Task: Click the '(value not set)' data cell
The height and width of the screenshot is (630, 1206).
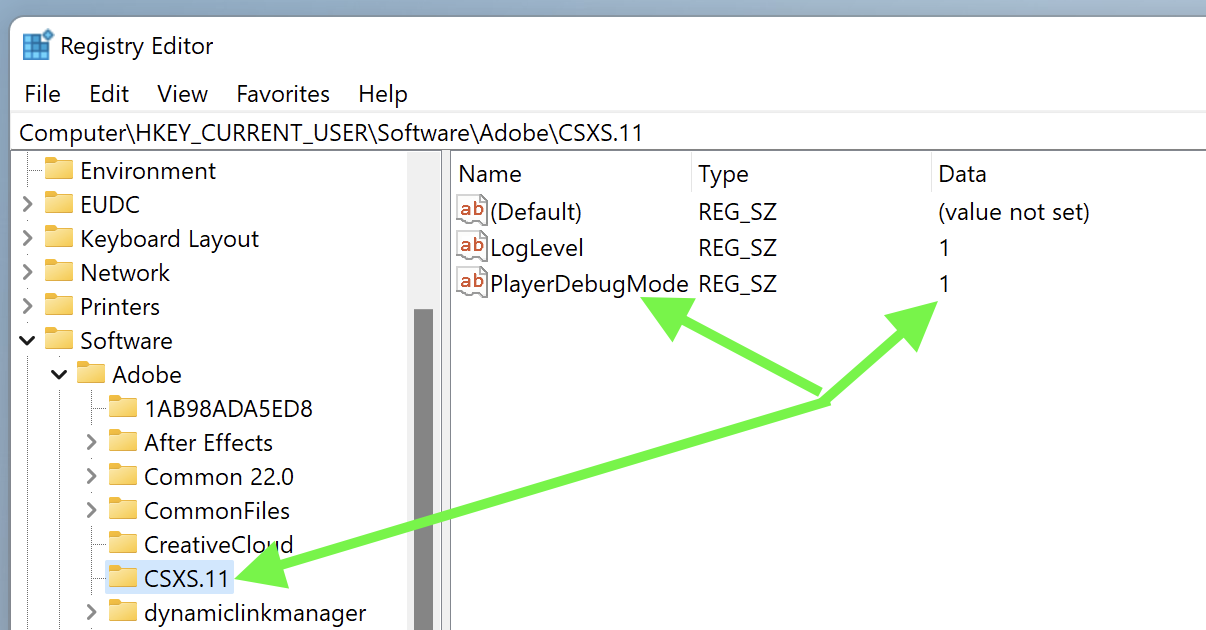Action: pos(1013,212)
